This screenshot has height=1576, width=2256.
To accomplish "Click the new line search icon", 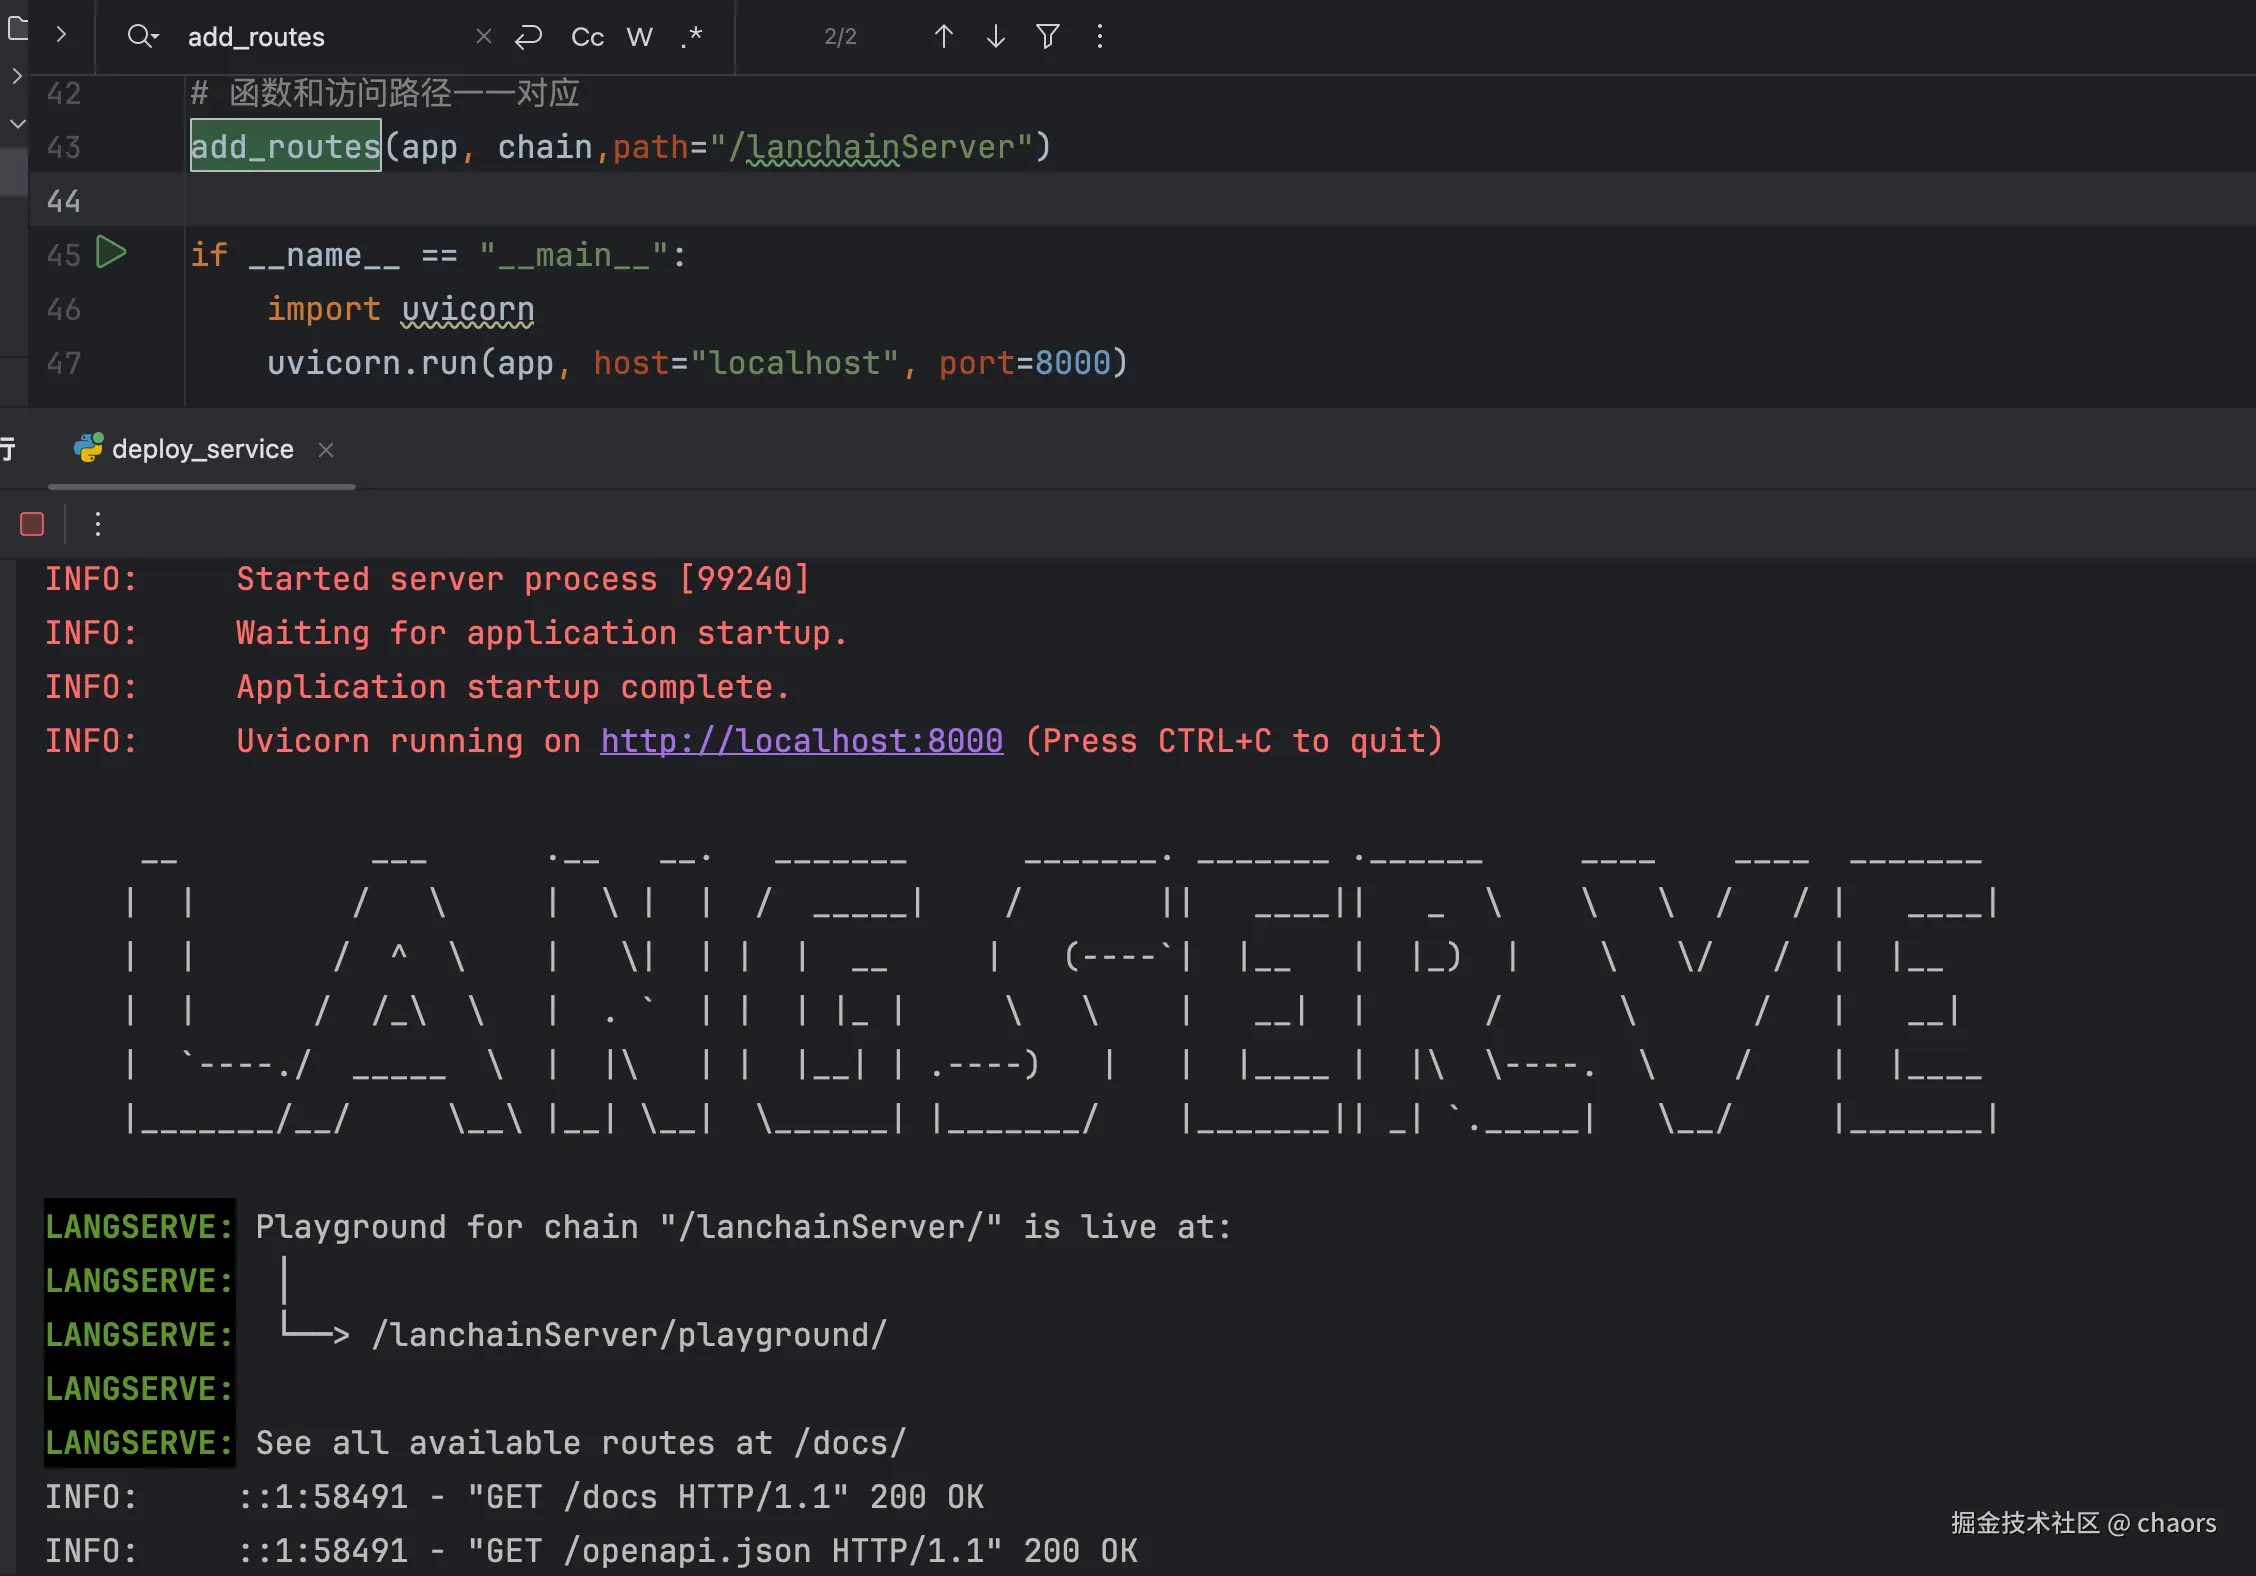I will 528,37.
